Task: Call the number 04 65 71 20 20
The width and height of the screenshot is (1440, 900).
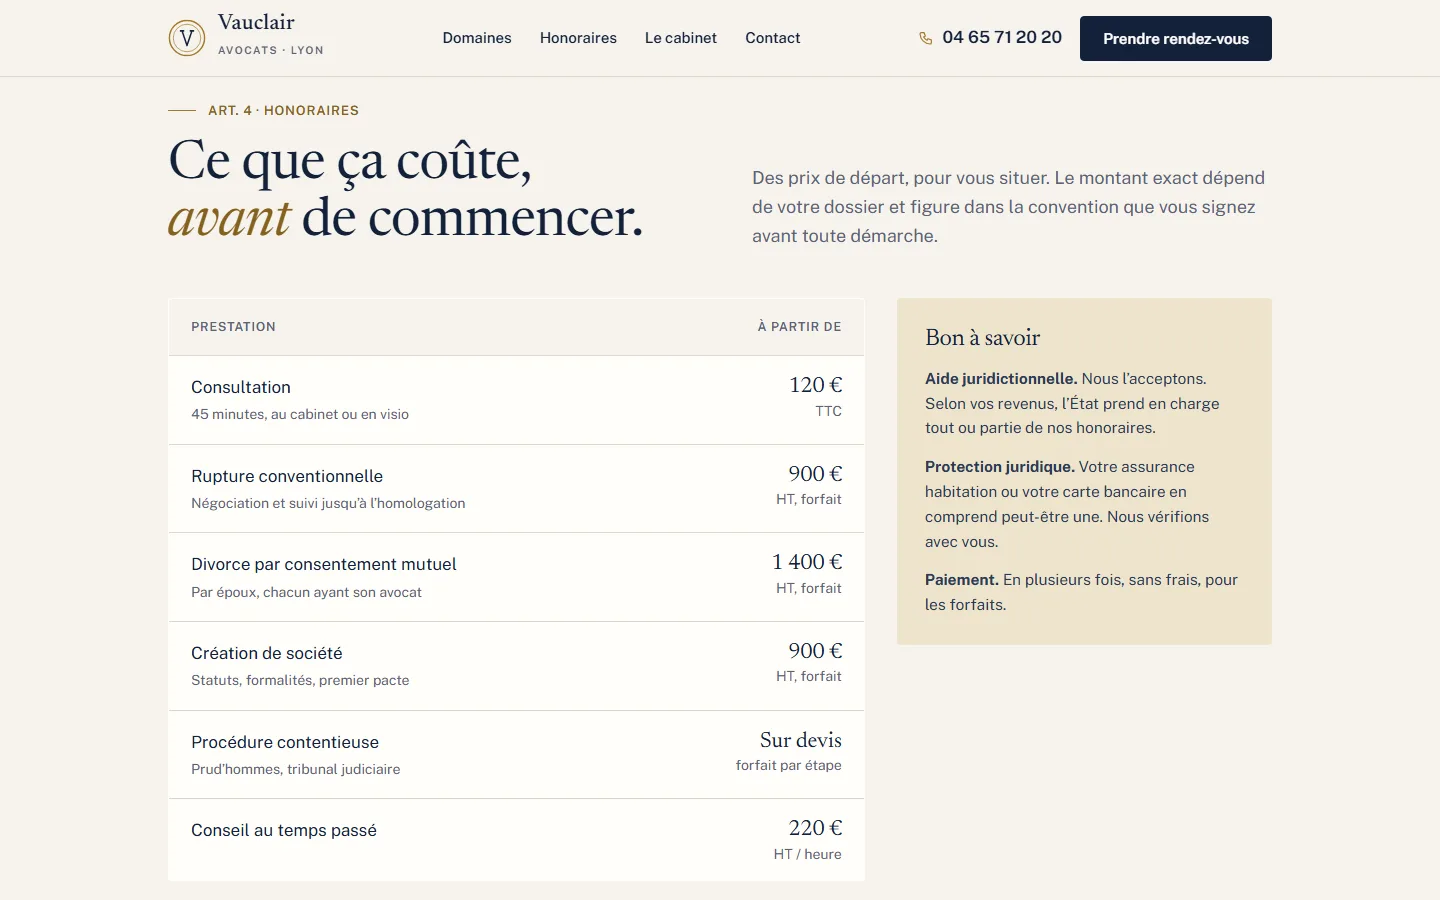Action: 1002,37
